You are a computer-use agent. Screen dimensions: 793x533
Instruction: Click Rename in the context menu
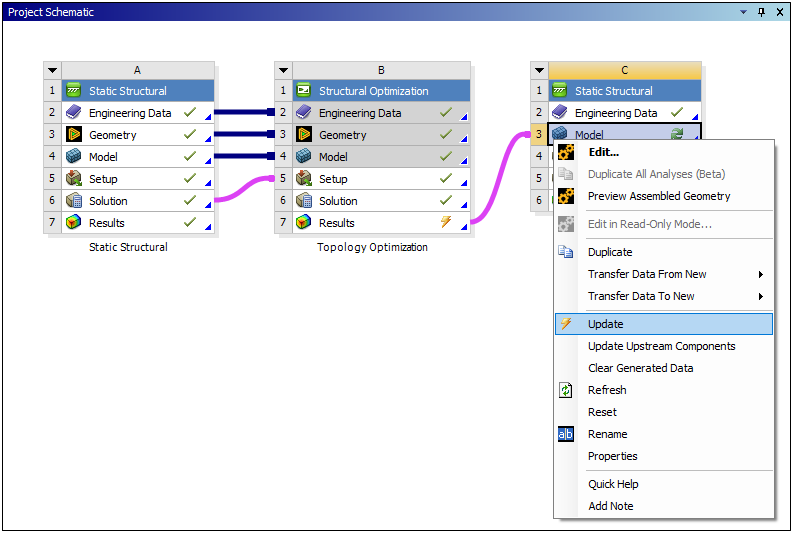[607, 434]
